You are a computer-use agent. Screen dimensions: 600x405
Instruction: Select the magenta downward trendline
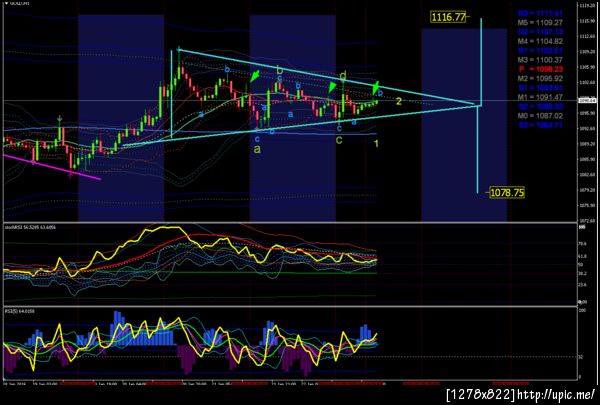coord(52,167)
